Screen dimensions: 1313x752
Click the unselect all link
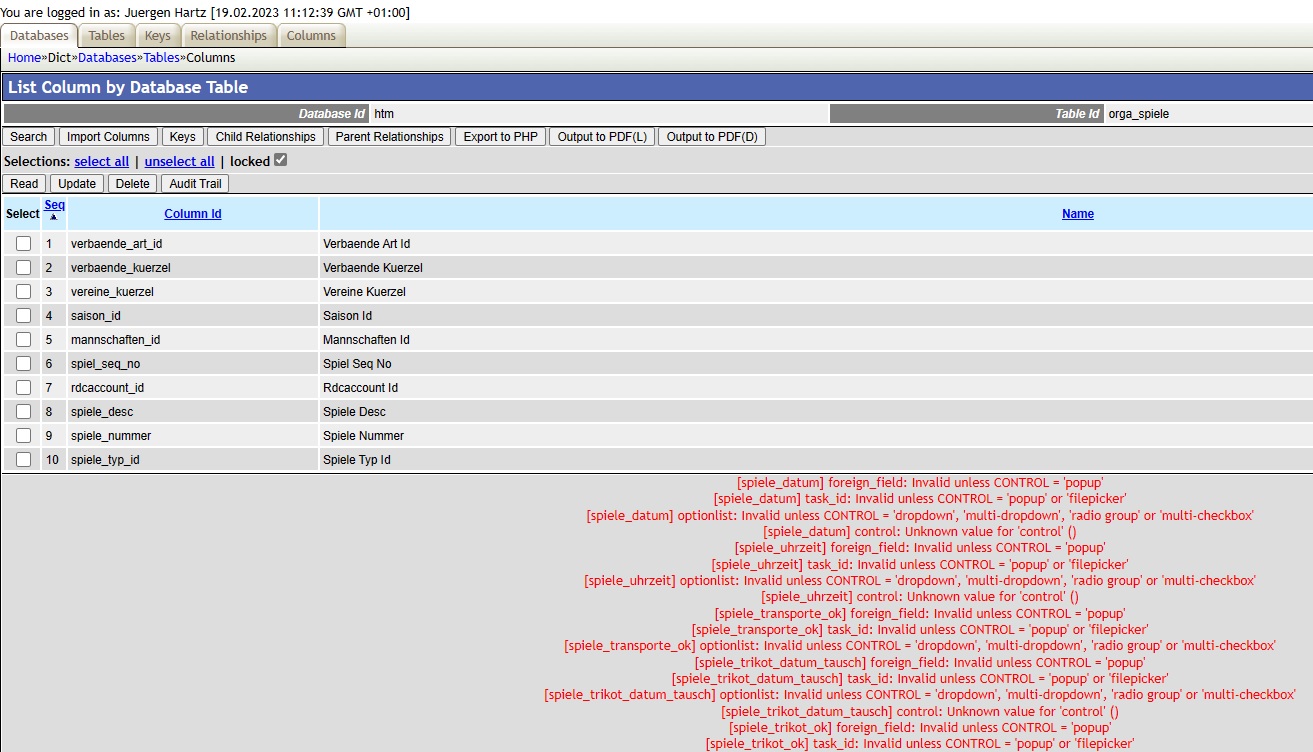pyautogui.click(x=179, y=161)
